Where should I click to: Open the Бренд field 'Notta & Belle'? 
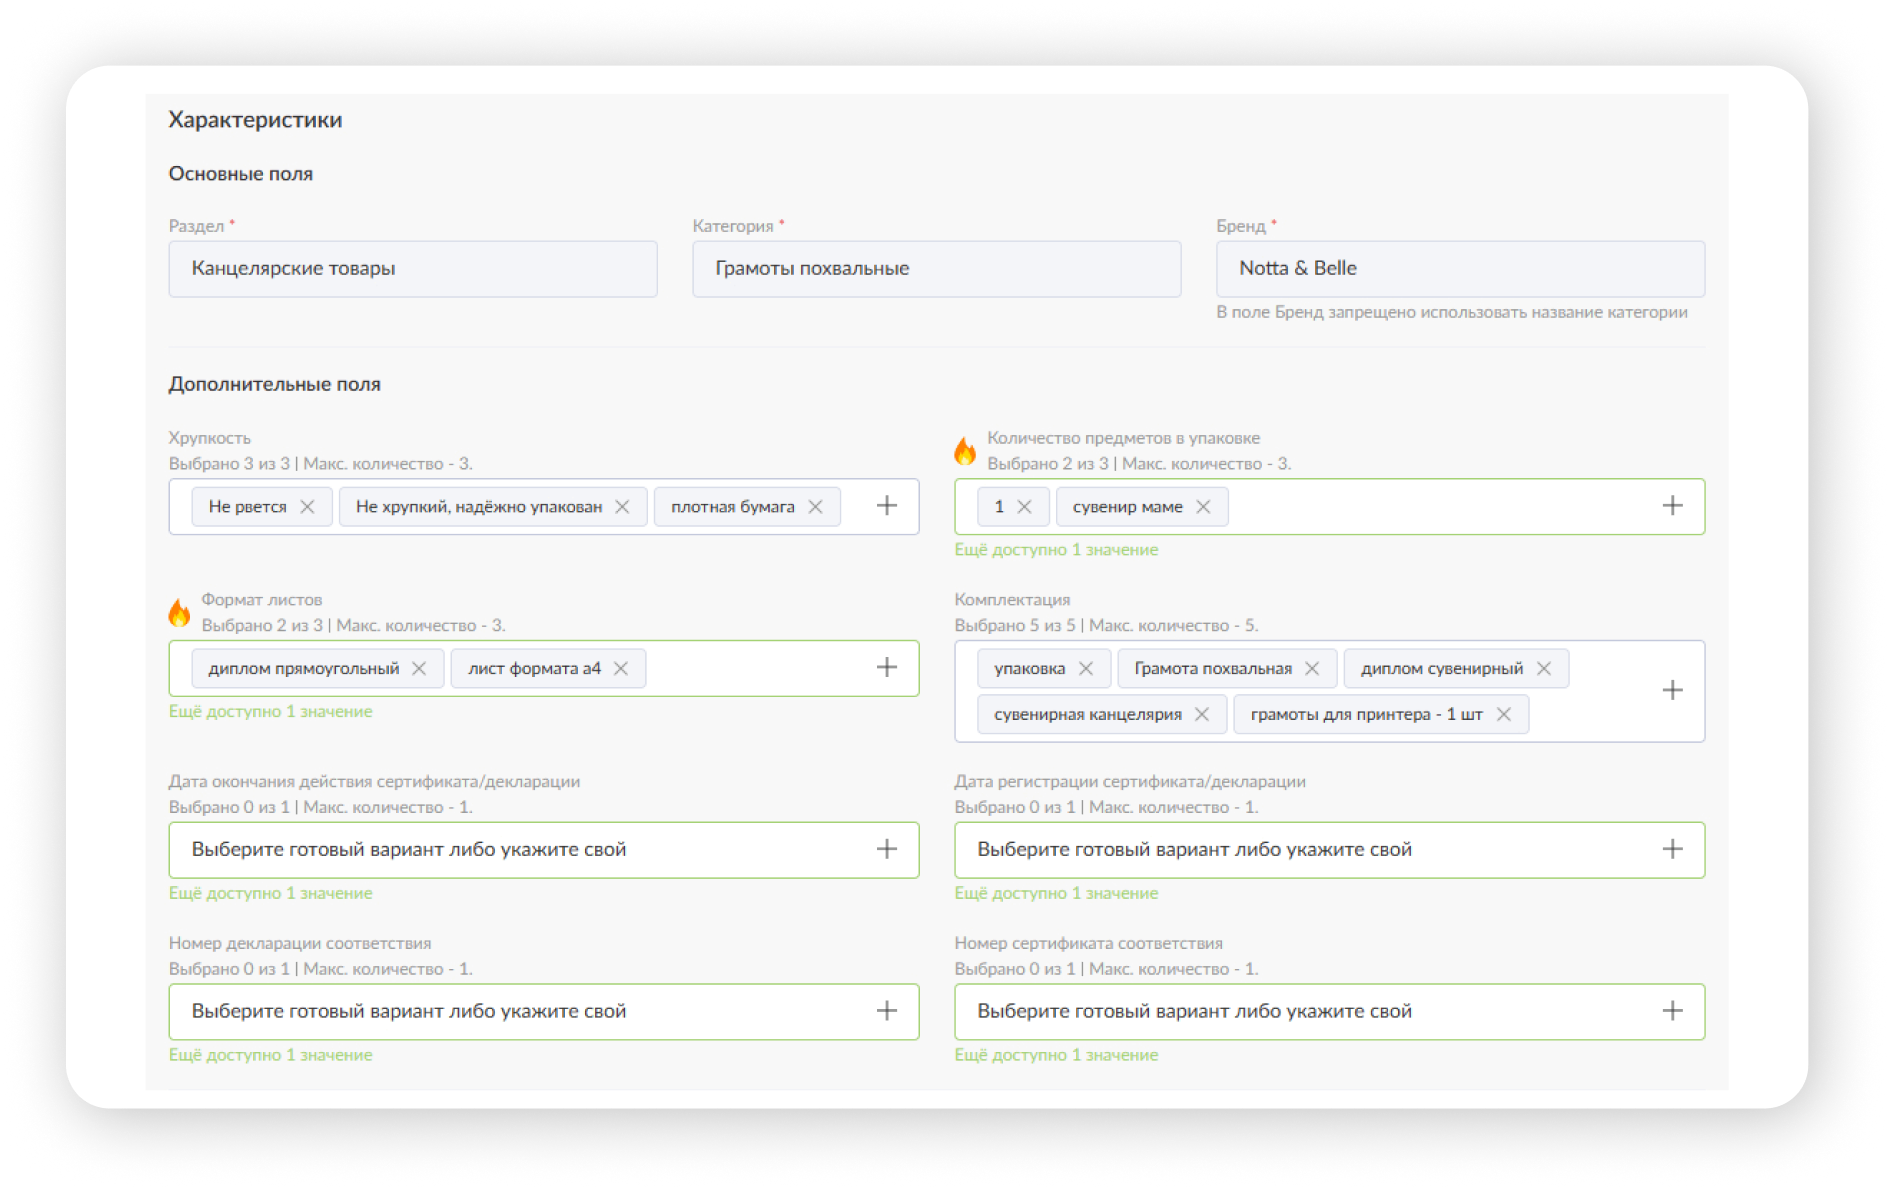click(x=1460, y=268)
